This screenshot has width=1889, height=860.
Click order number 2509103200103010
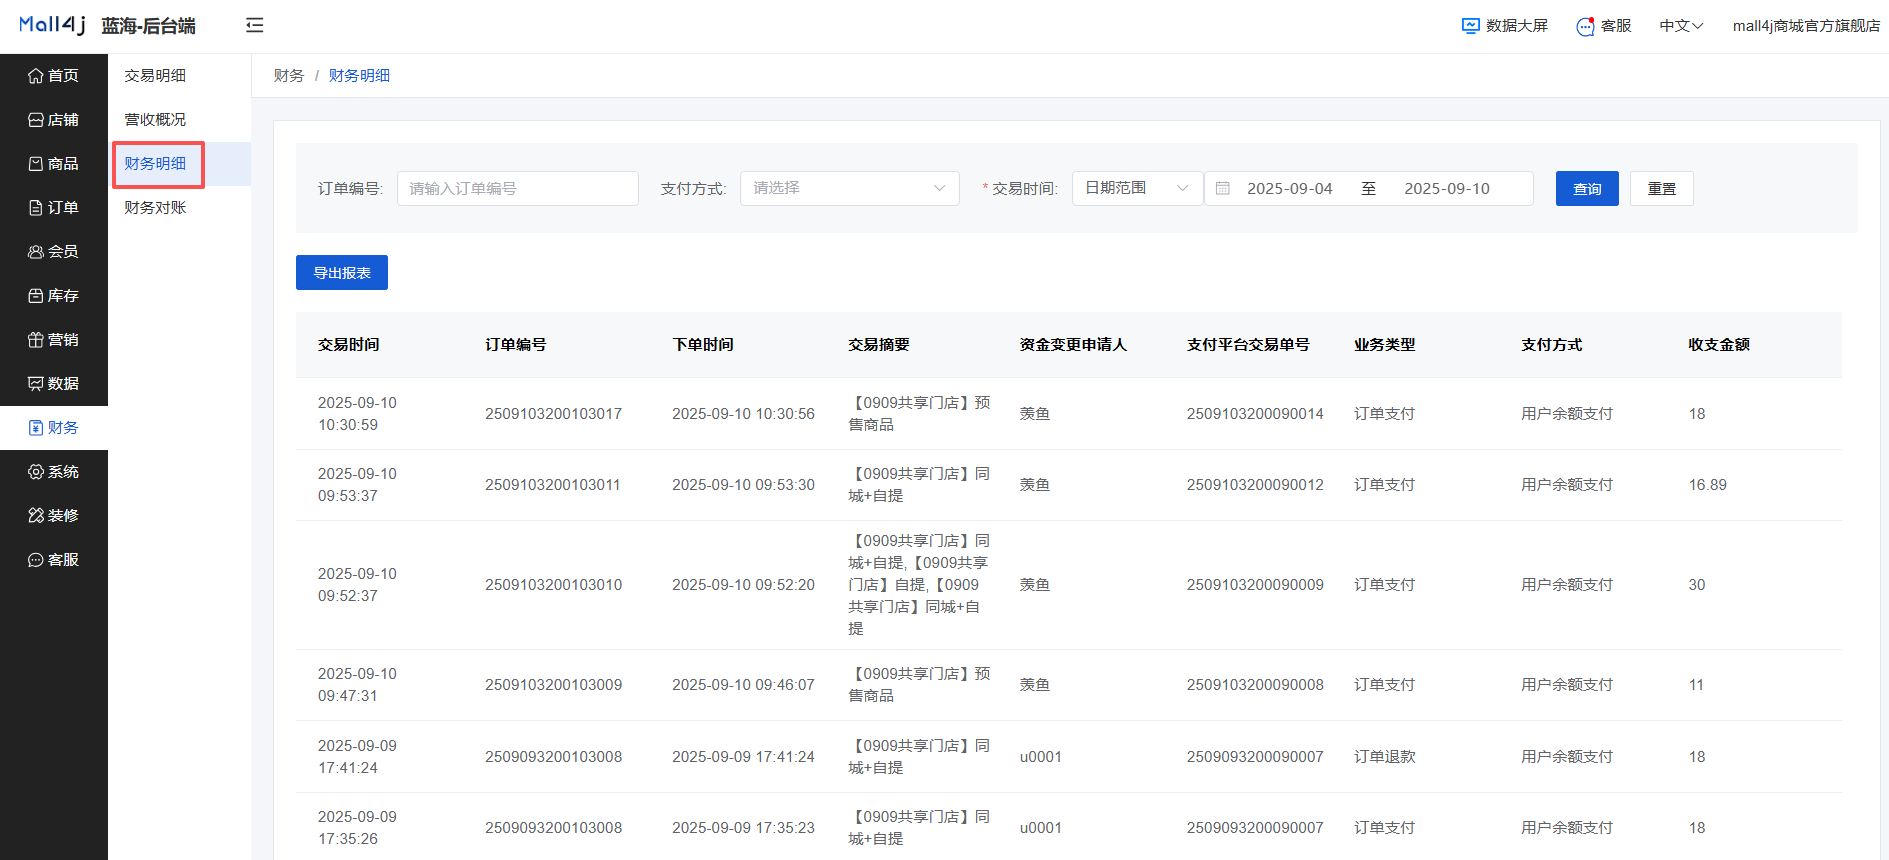(x=553, y=585)
